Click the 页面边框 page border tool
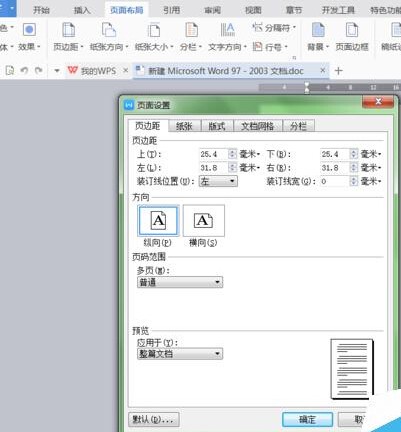 click(x=352, y=37)
